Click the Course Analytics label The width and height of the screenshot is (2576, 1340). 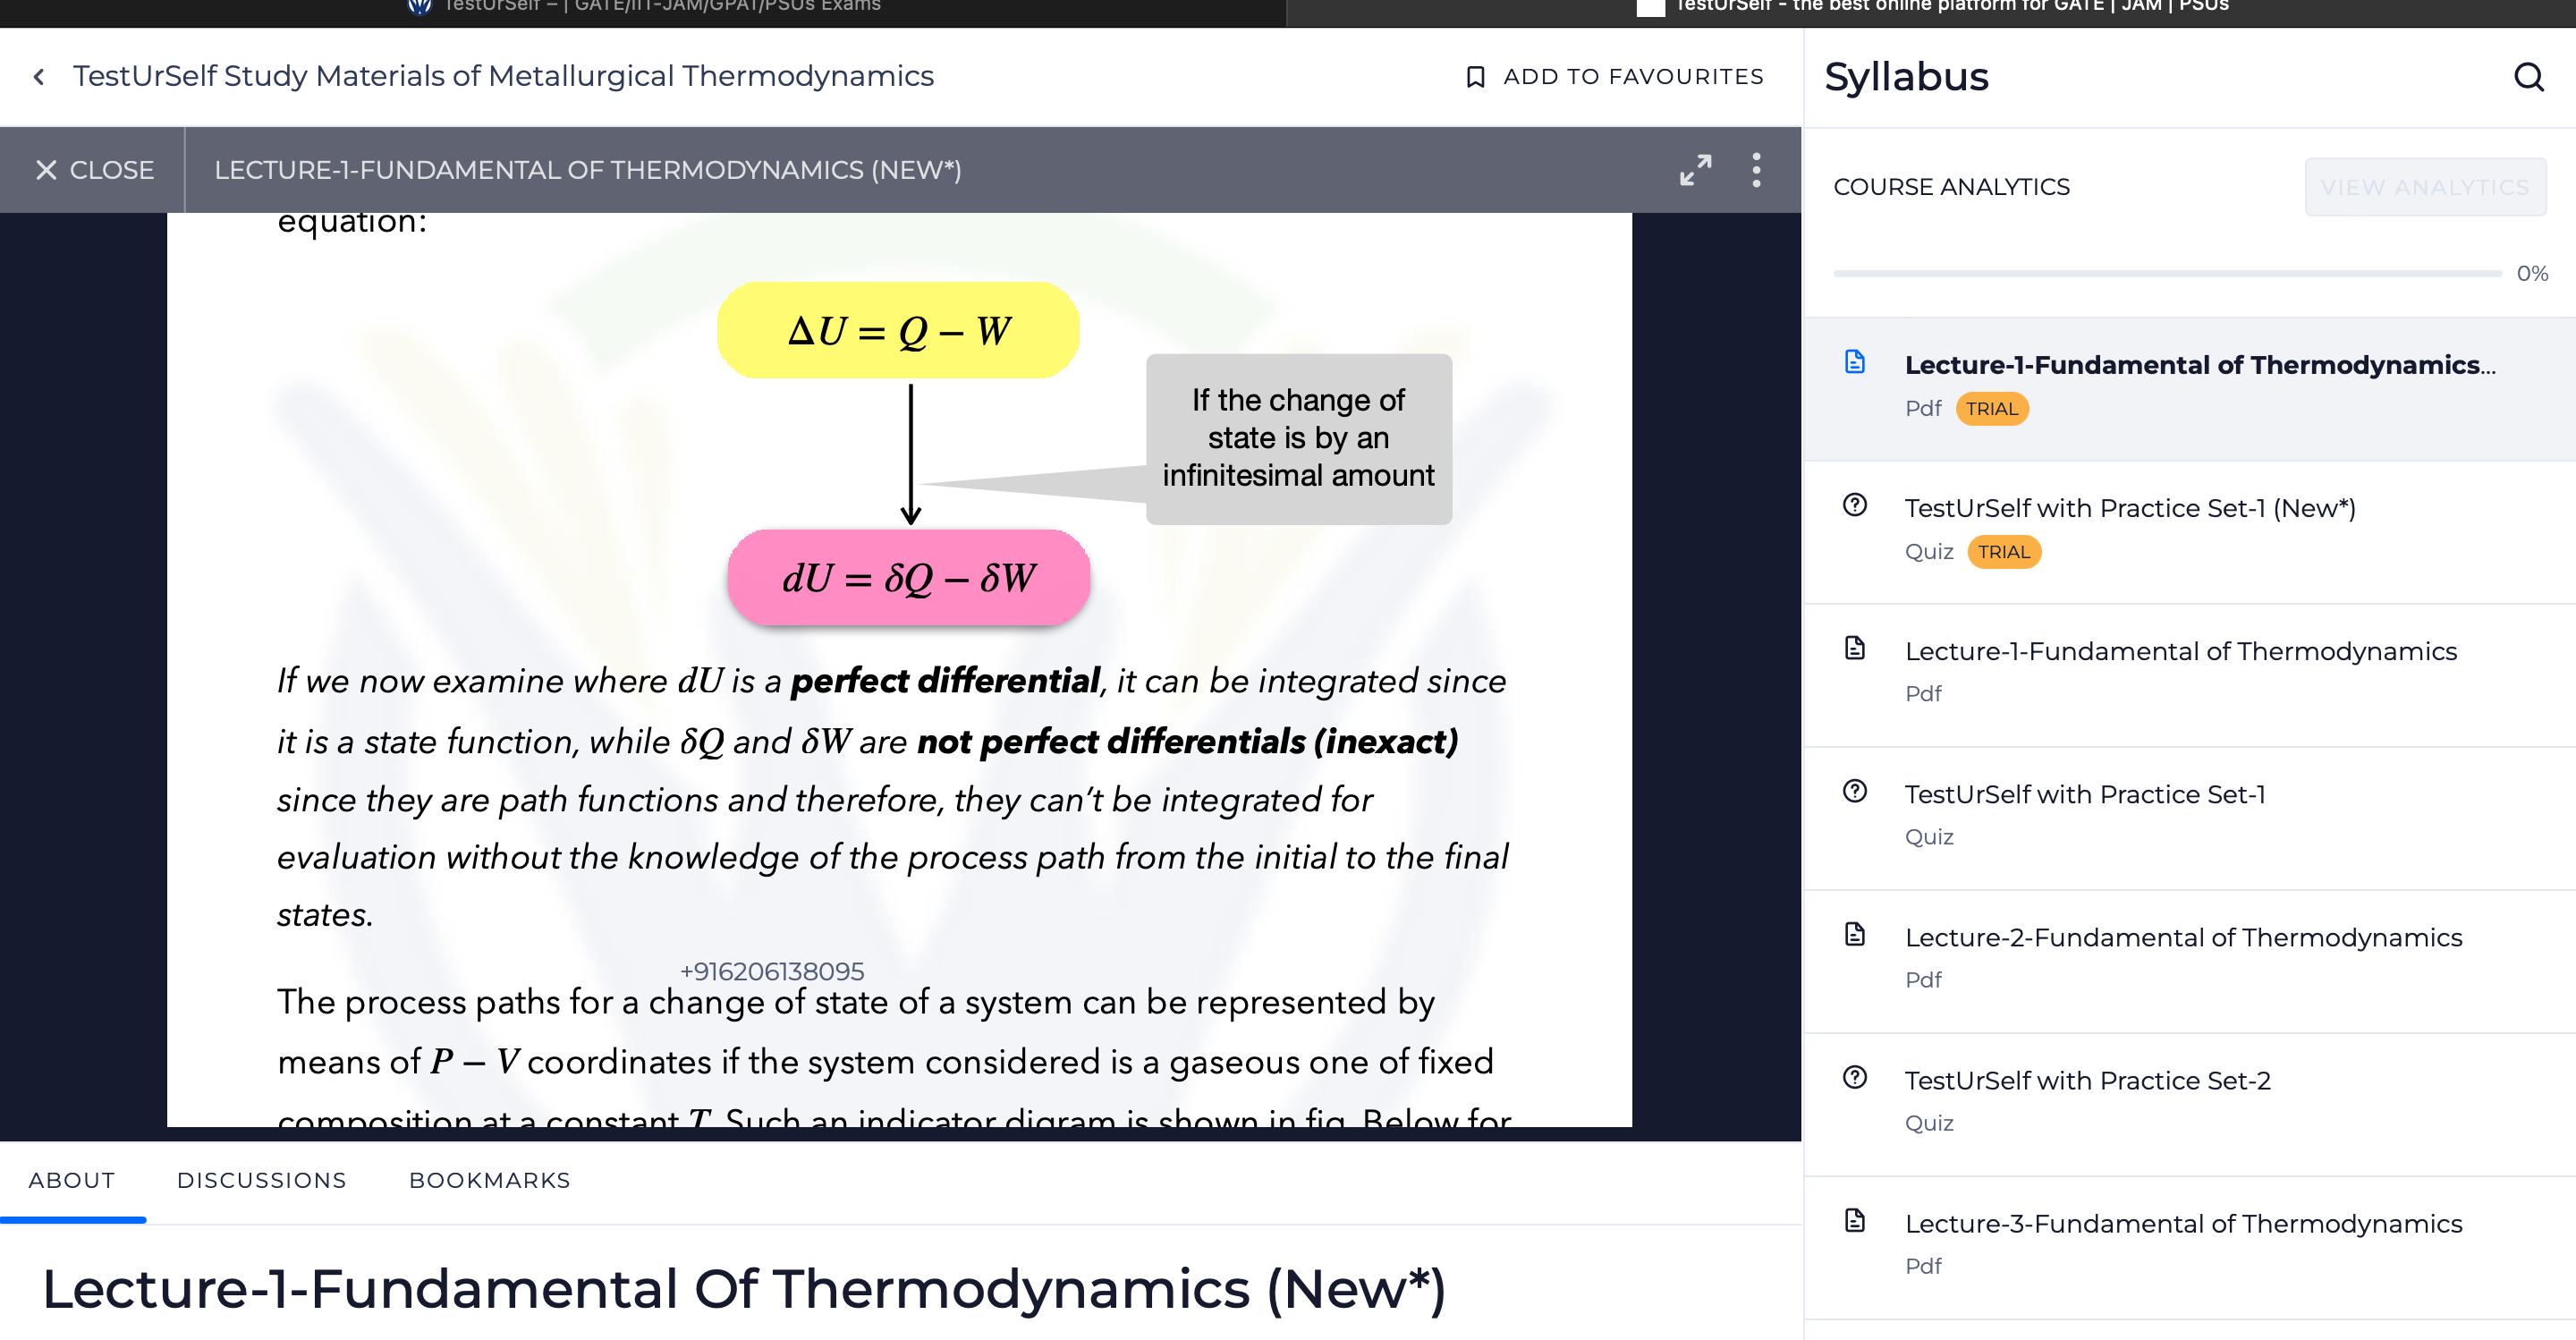tap(1951, 187)
